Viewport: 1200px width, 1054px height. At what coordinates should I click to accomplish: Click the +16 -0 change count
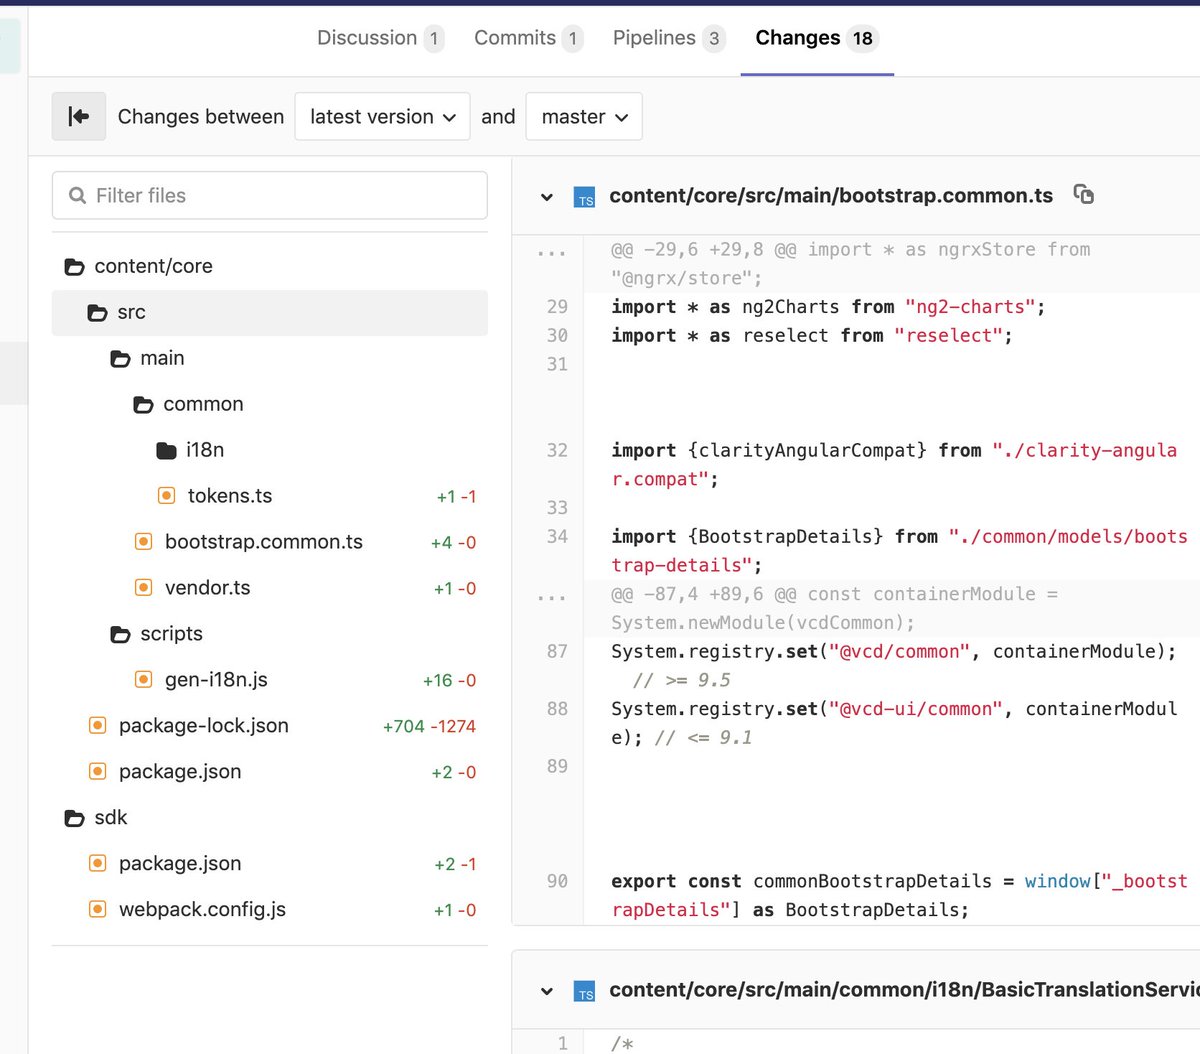click(x=449, y=681)
